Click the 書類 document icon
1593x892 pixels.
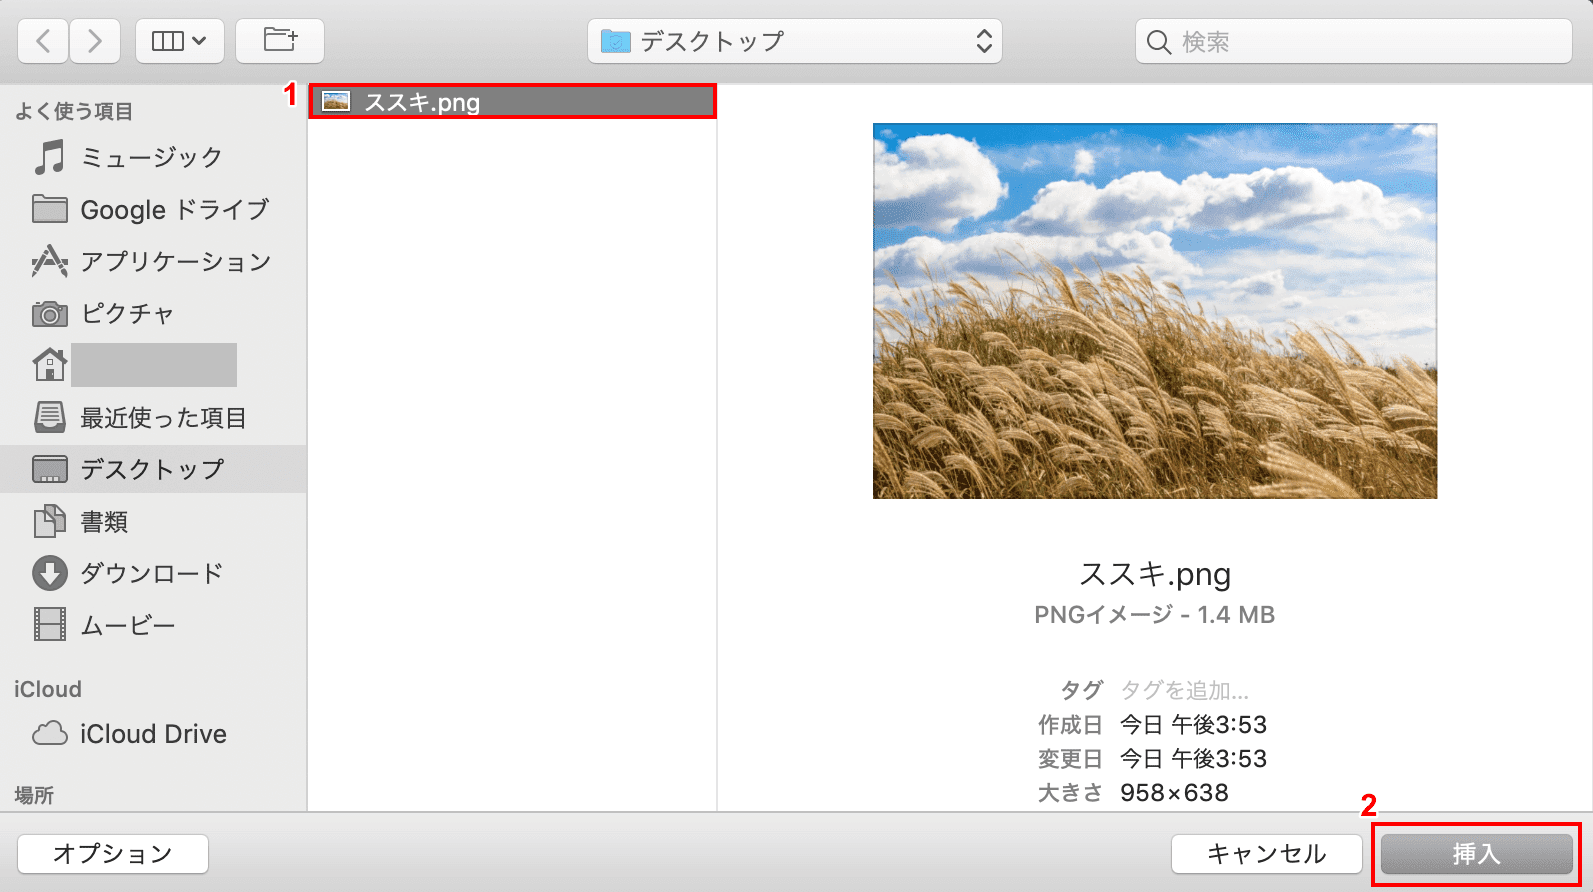pos(49,521)
